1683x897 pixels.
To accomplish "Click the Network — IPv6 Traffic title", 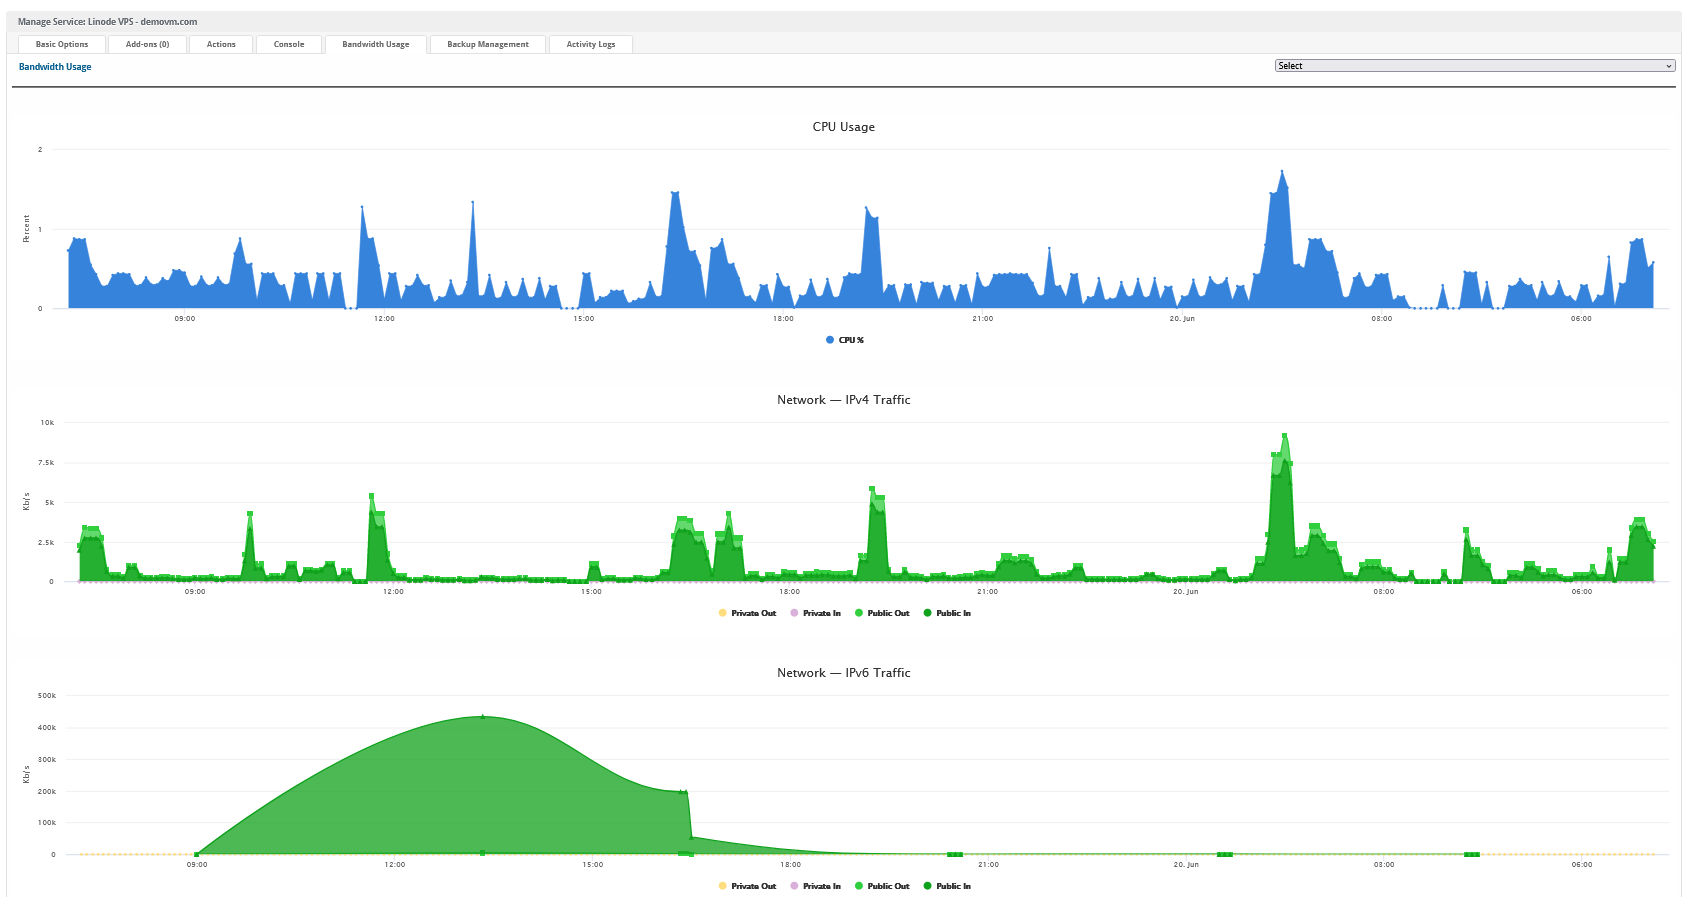I will click(843, 673).
